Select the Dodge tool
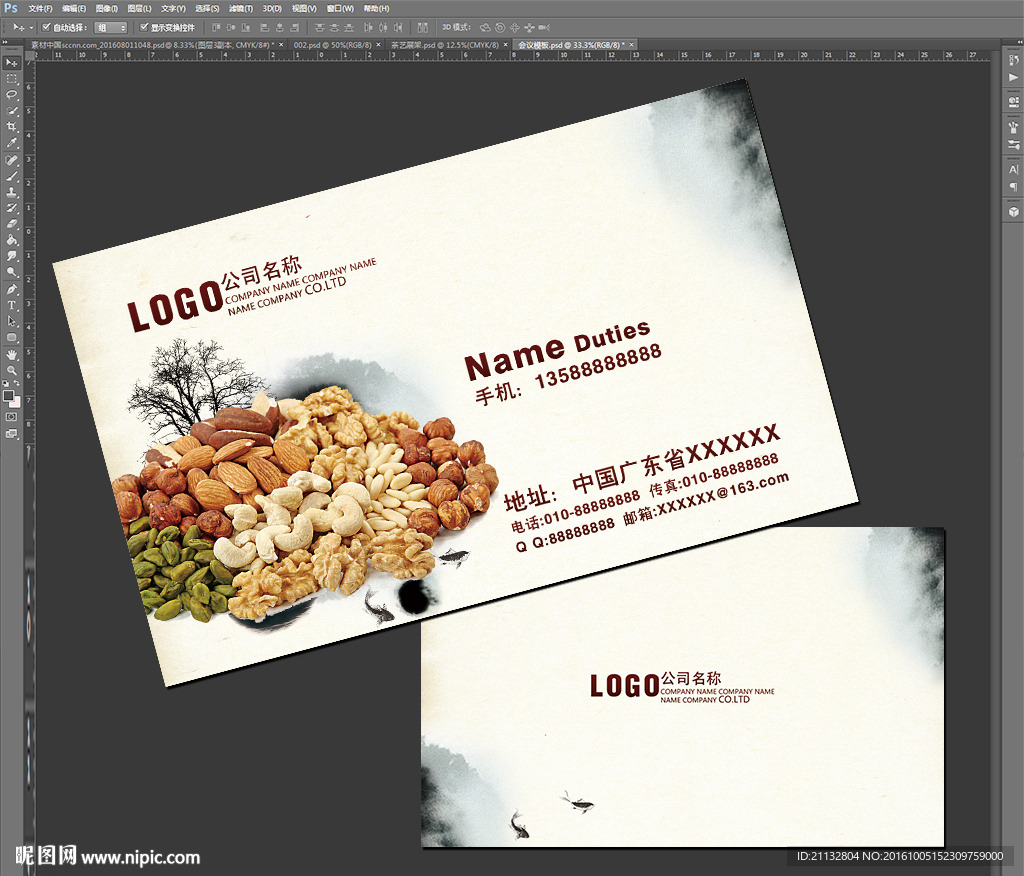The image size is (1024, 876). [12, 272]
